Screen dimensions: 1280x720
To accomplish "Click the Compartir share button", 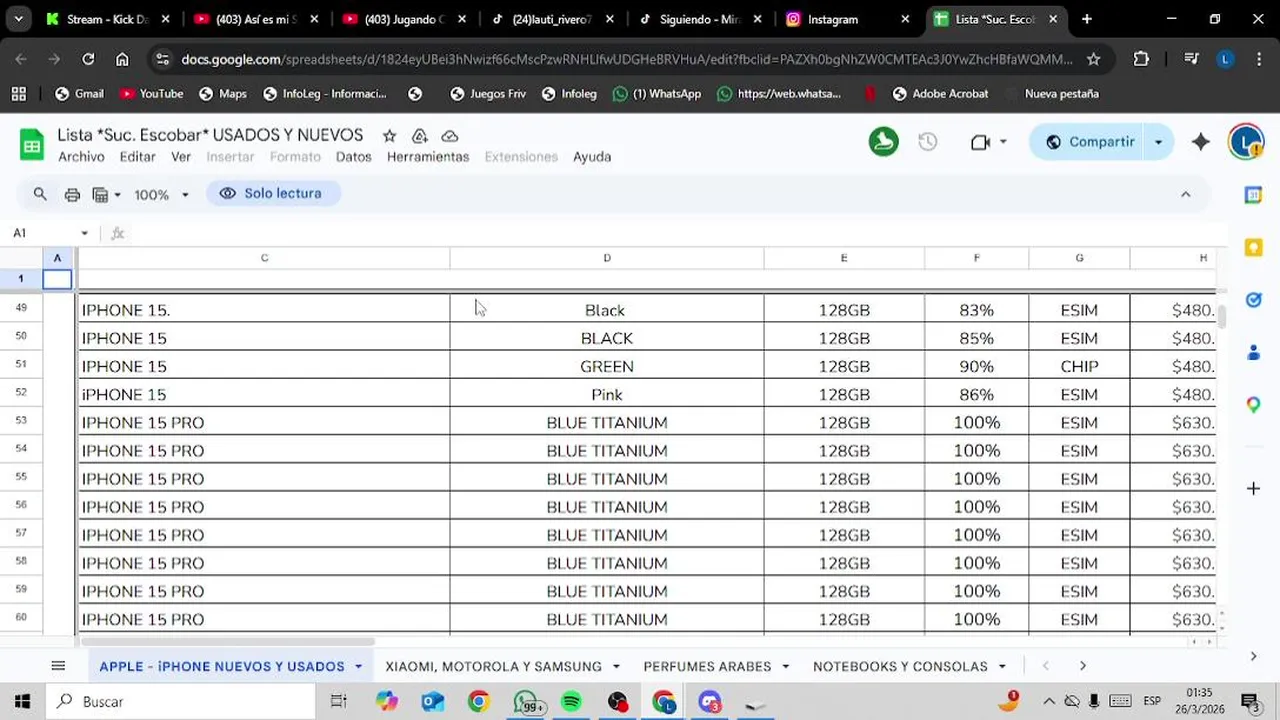I will 1090,142.
